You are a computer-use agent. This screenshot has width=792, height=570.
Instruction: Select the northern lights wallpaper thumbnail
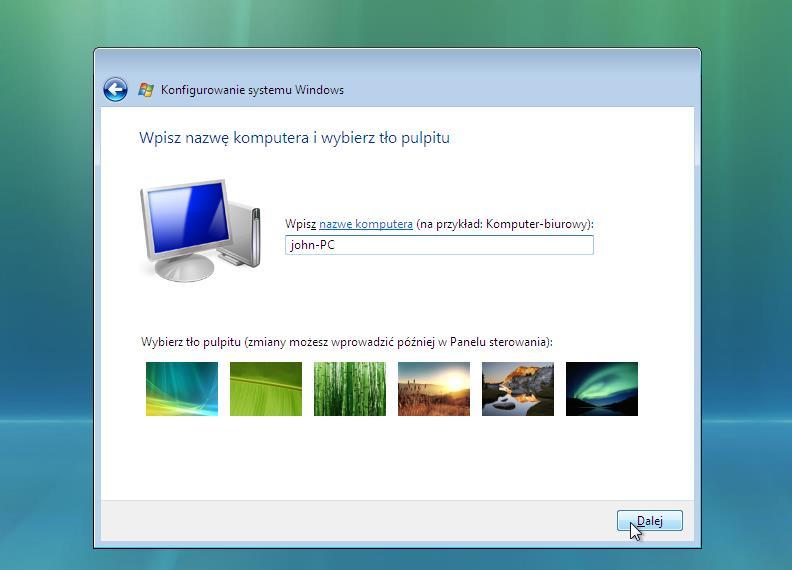pos(602,389)
